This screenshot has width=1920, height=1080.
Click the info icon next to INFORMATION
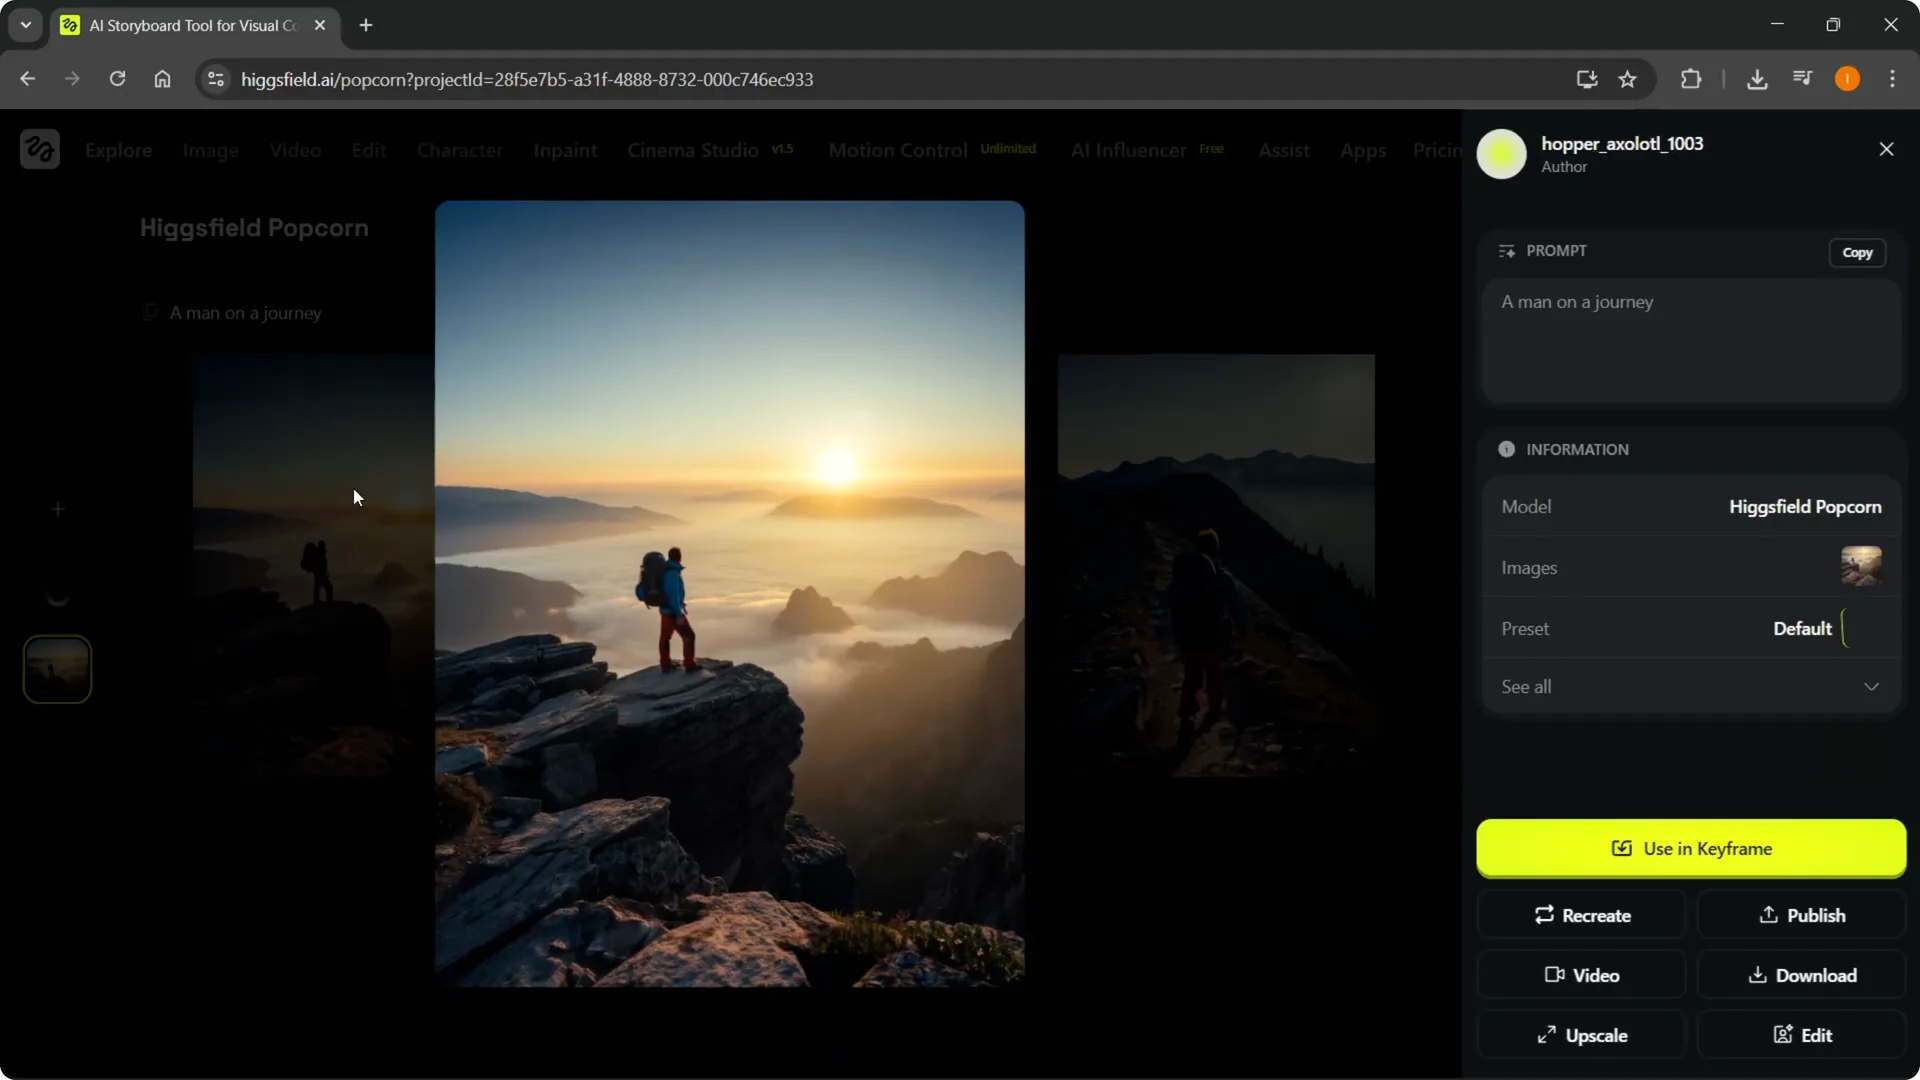tap(1507, 449)
